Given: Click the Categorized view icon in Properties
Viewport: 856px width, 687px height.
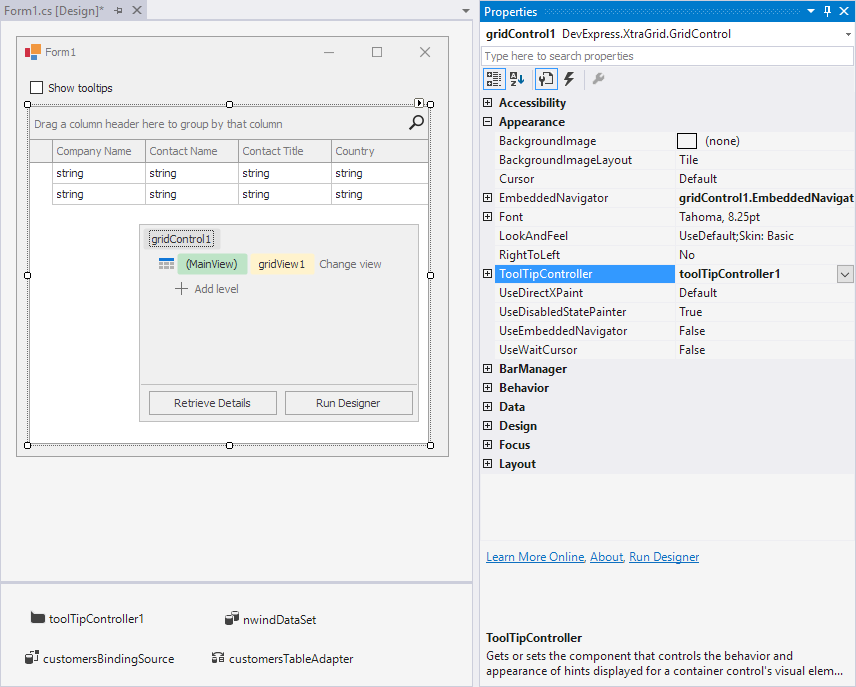Looking at the screenshot, I should click(494, 79).
